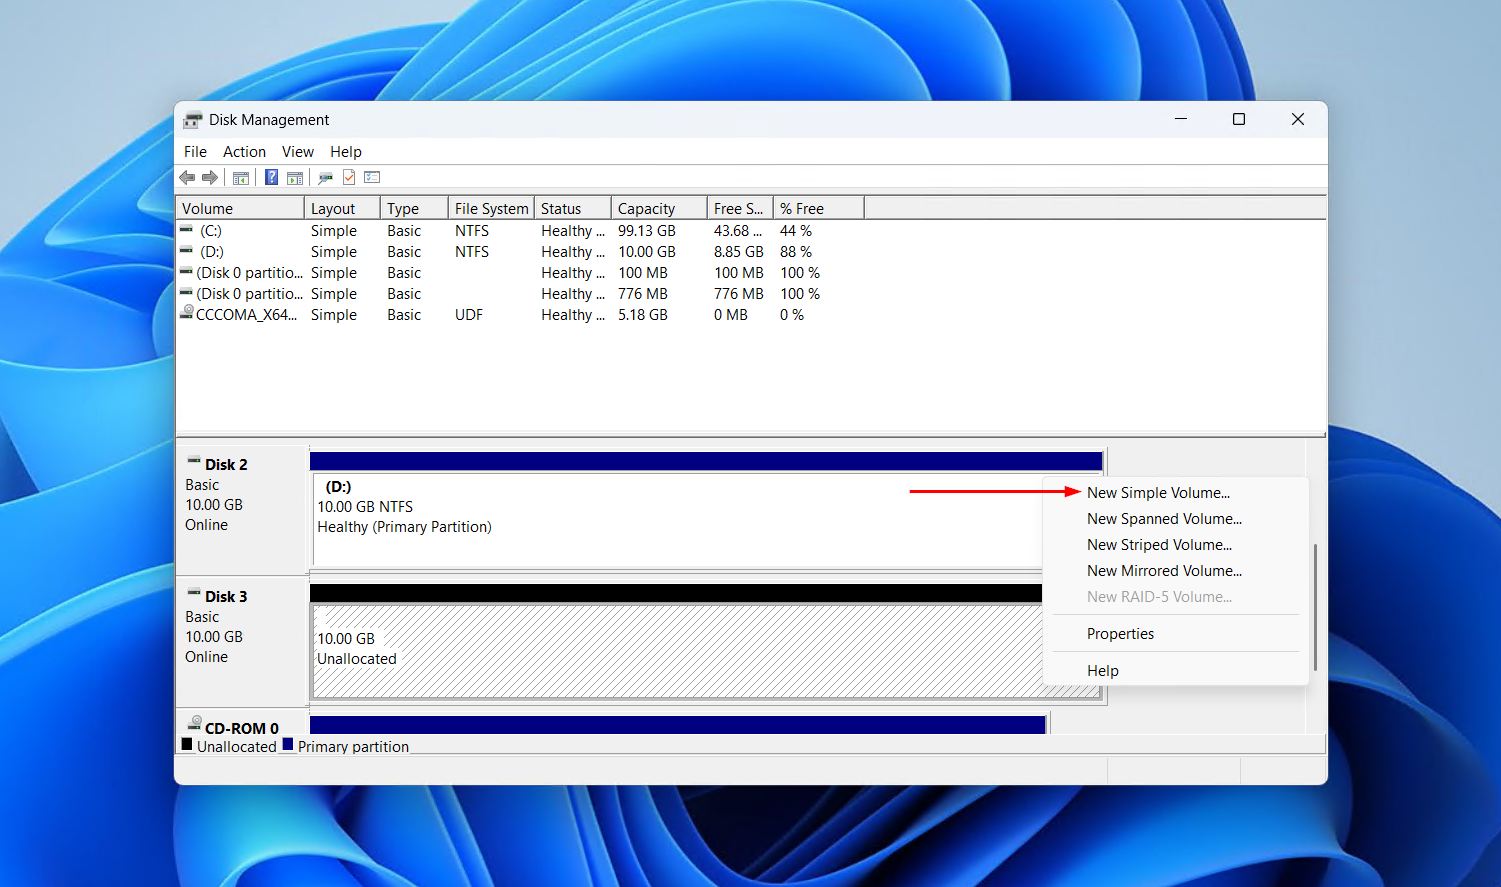The width and height of the screenshot is (1501, 887).
Task: Open the View menu
Action: coord(297,152)
